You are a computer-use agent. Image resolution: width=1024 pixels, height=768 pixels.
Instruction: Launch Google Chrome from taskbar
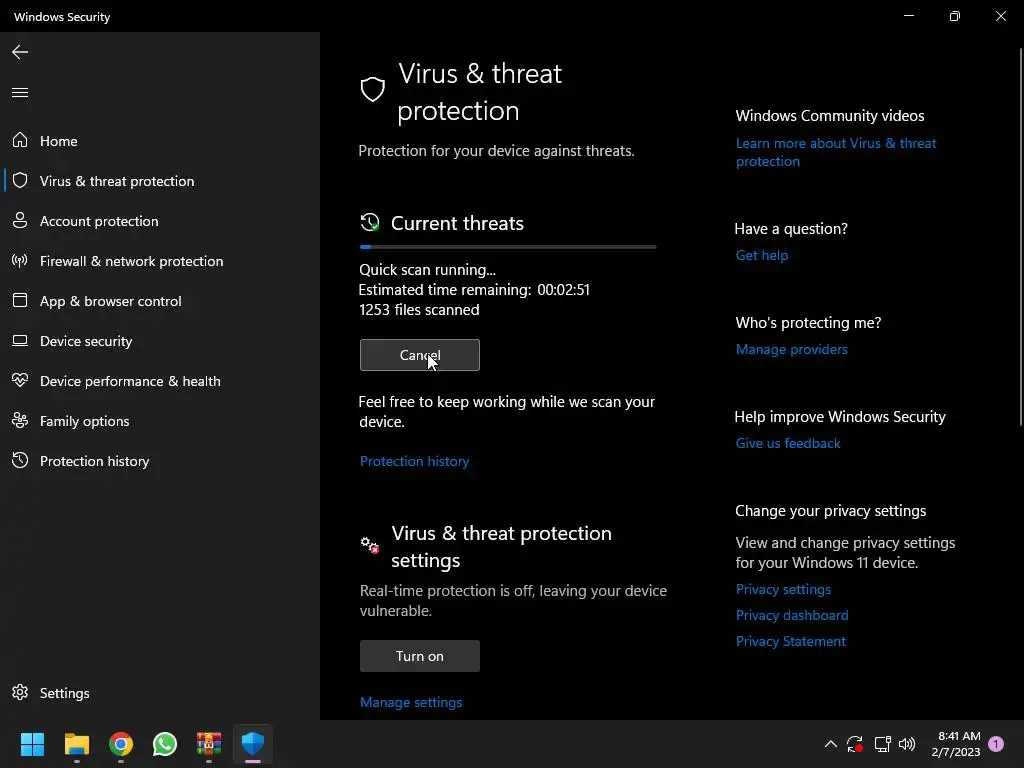click(x=121, y=744)
